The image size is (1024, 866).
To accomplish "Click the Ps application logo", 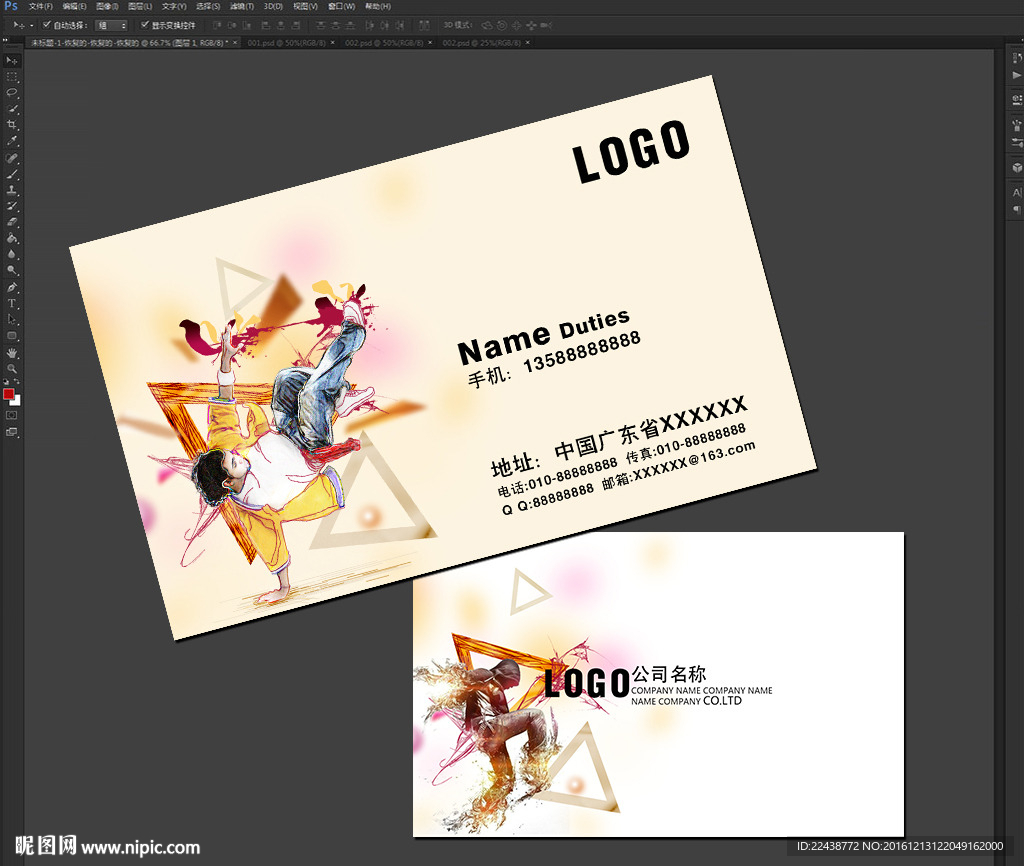I will pos(11,6).
